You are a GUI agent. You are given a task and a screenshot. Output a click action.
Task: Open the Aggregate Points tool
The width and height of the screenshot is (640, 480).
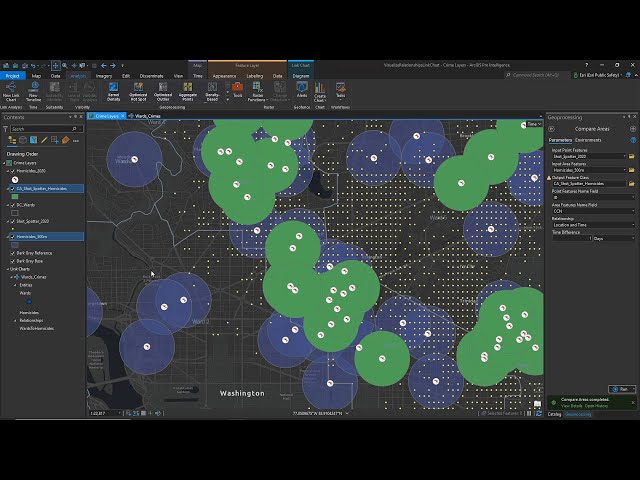188,91
